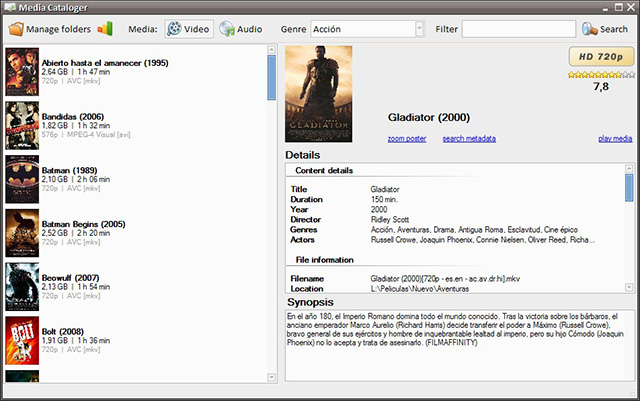
Task: Click the large Gladiator poster image
Action: [x=318, y=94]
